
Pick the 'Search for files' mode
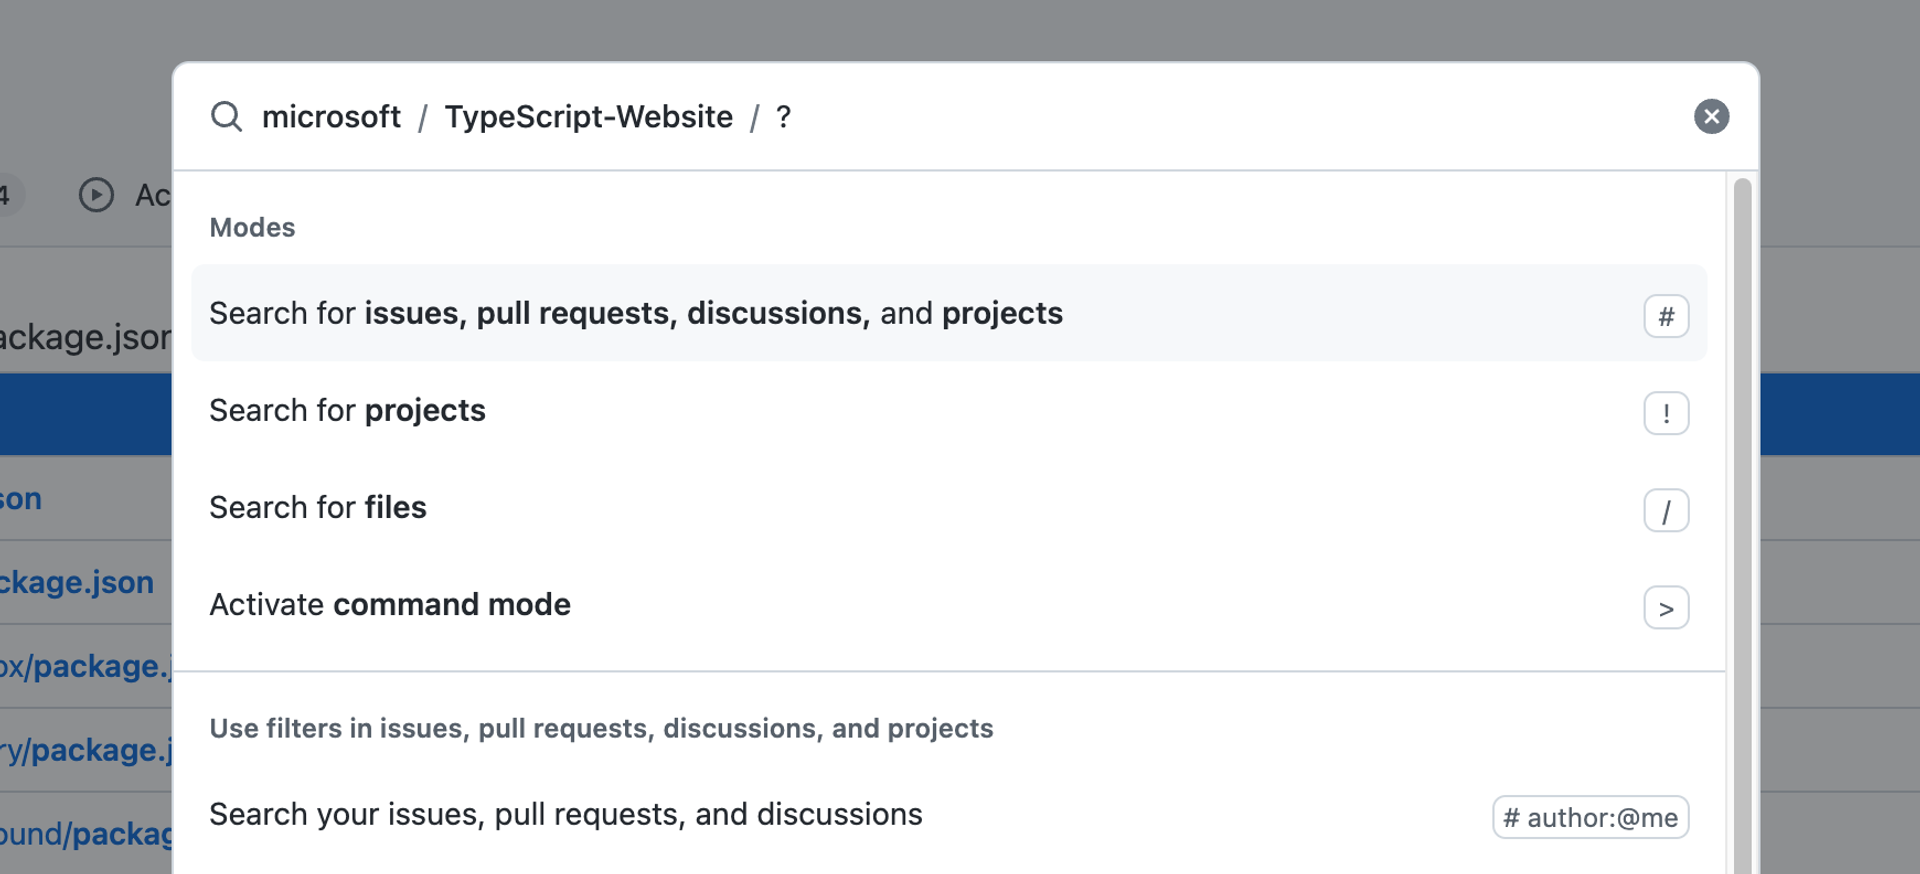(x=318, y=508)
